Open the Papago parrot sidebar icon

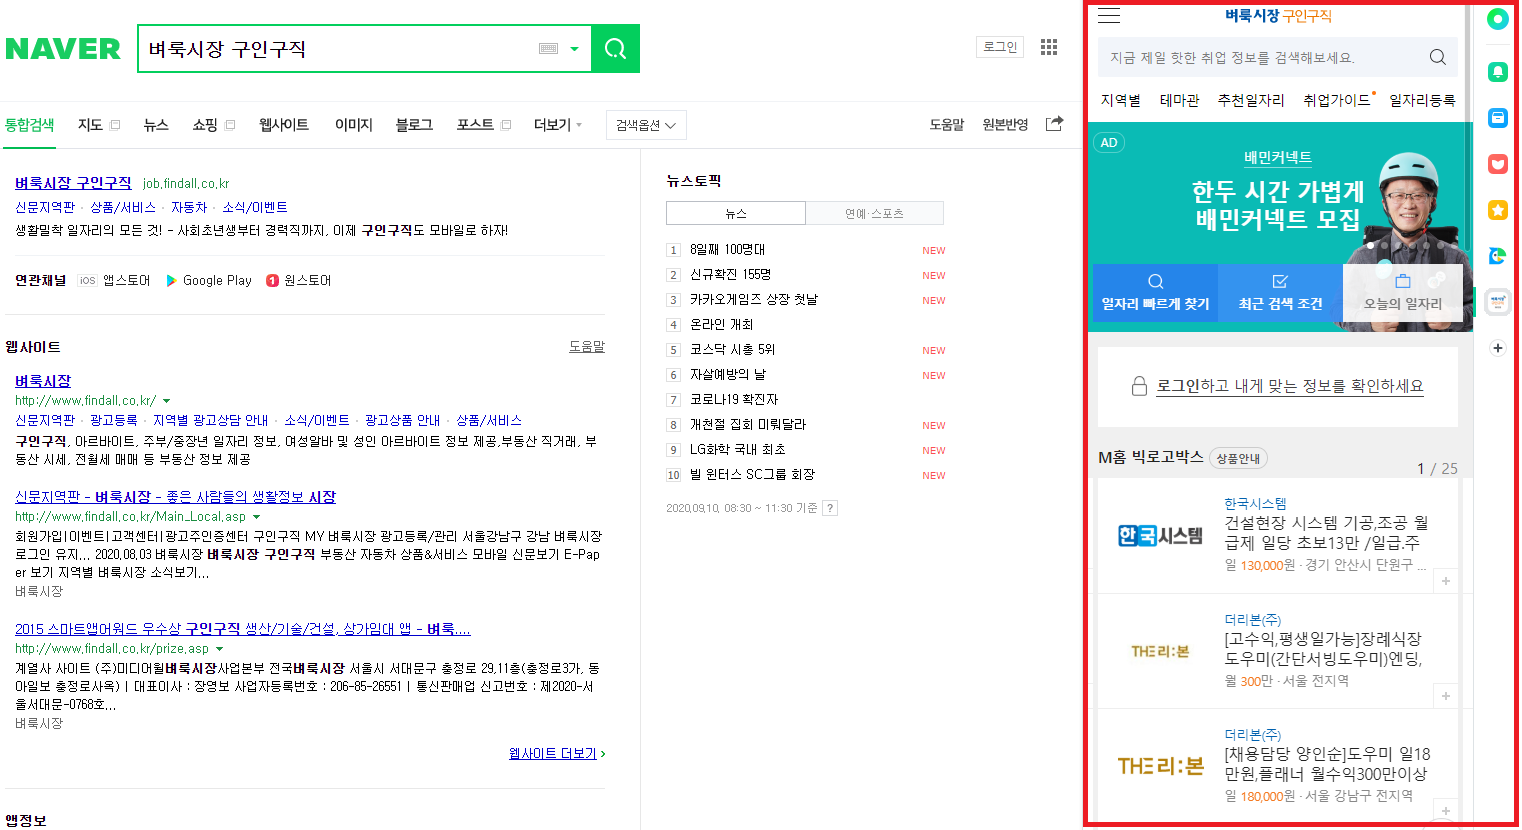tap(1497, 256)
